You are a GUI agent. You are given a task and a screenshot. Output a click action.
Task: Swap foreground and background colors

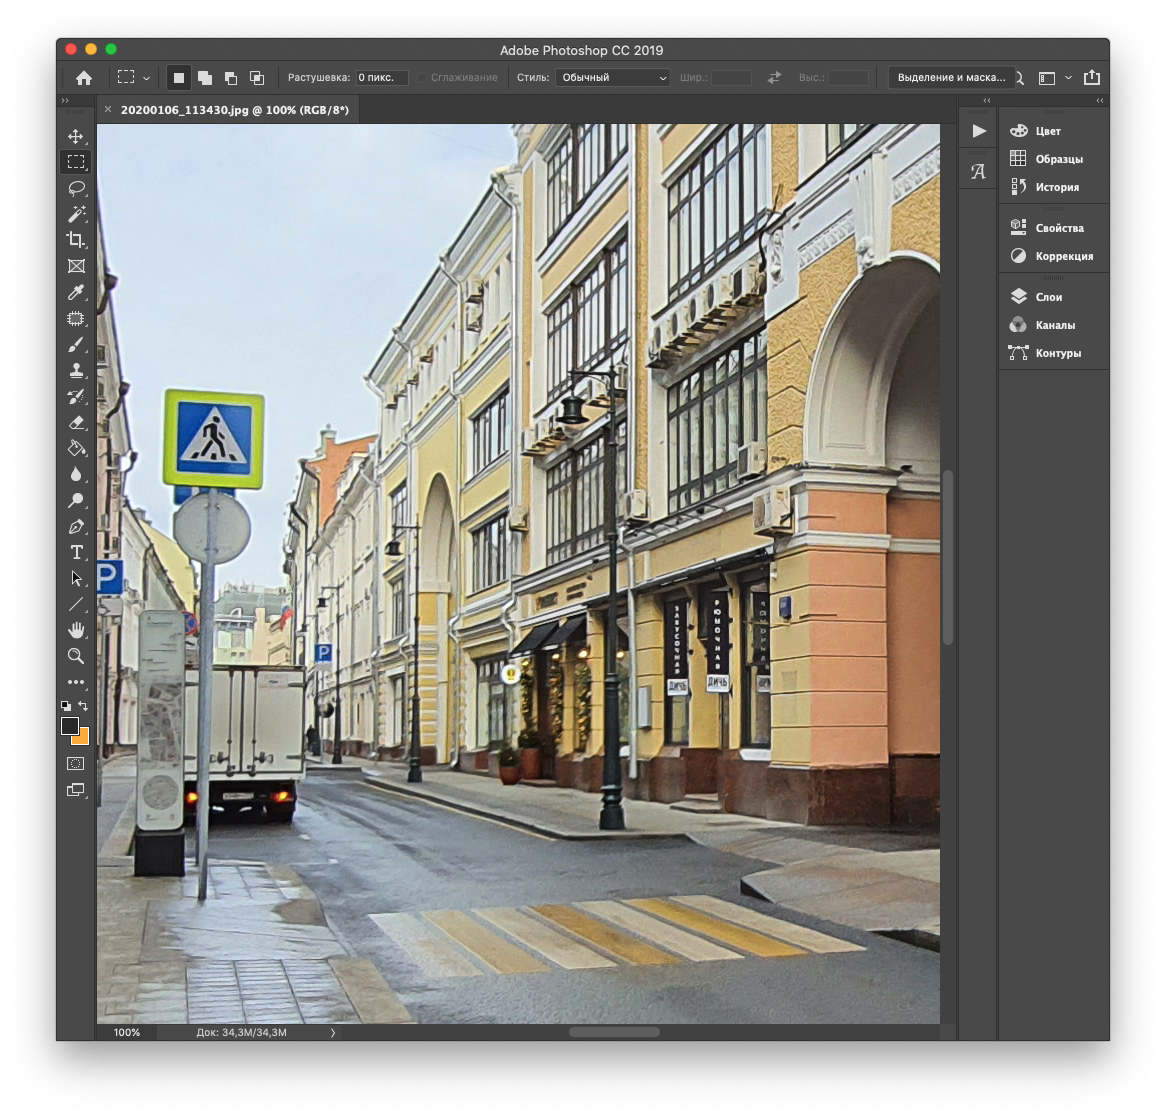click(x=84, y=706)
